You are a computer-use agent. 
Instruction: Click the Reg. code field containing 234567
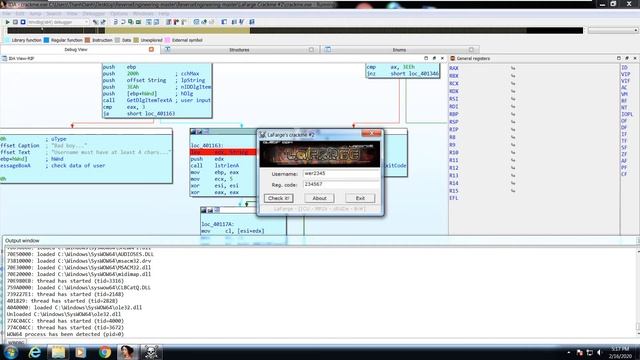(341, 184)
